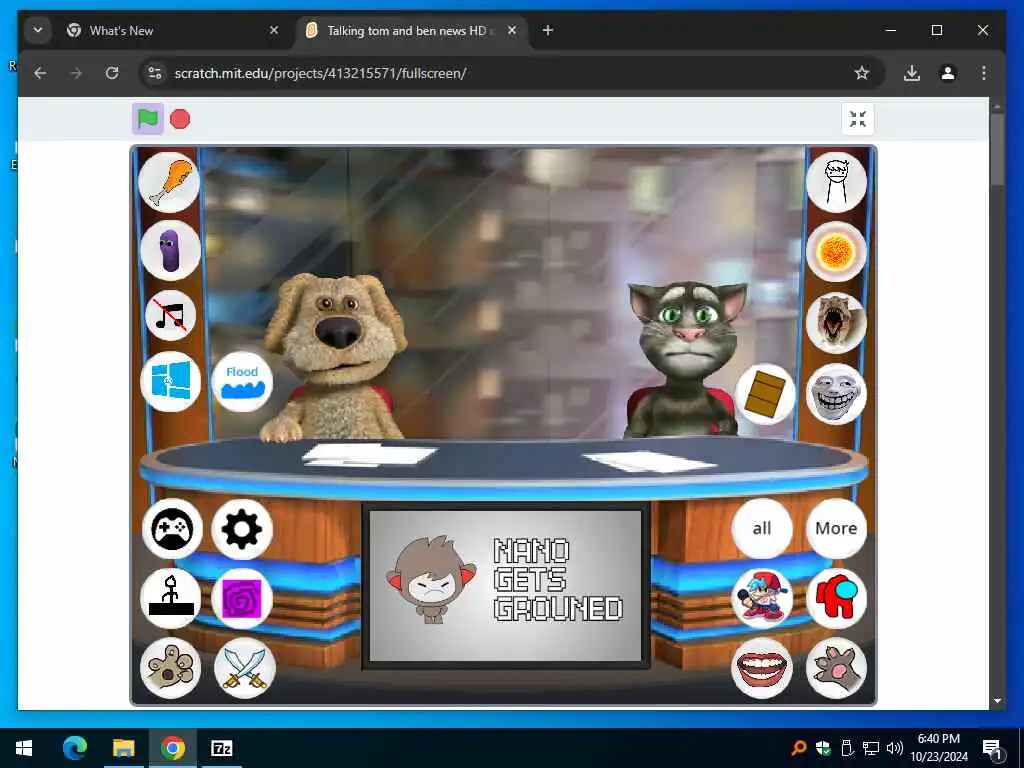Launch Microsoft Edge from taskbar
The width and height of the screenshot is (1024, 768).
[74, 748]
